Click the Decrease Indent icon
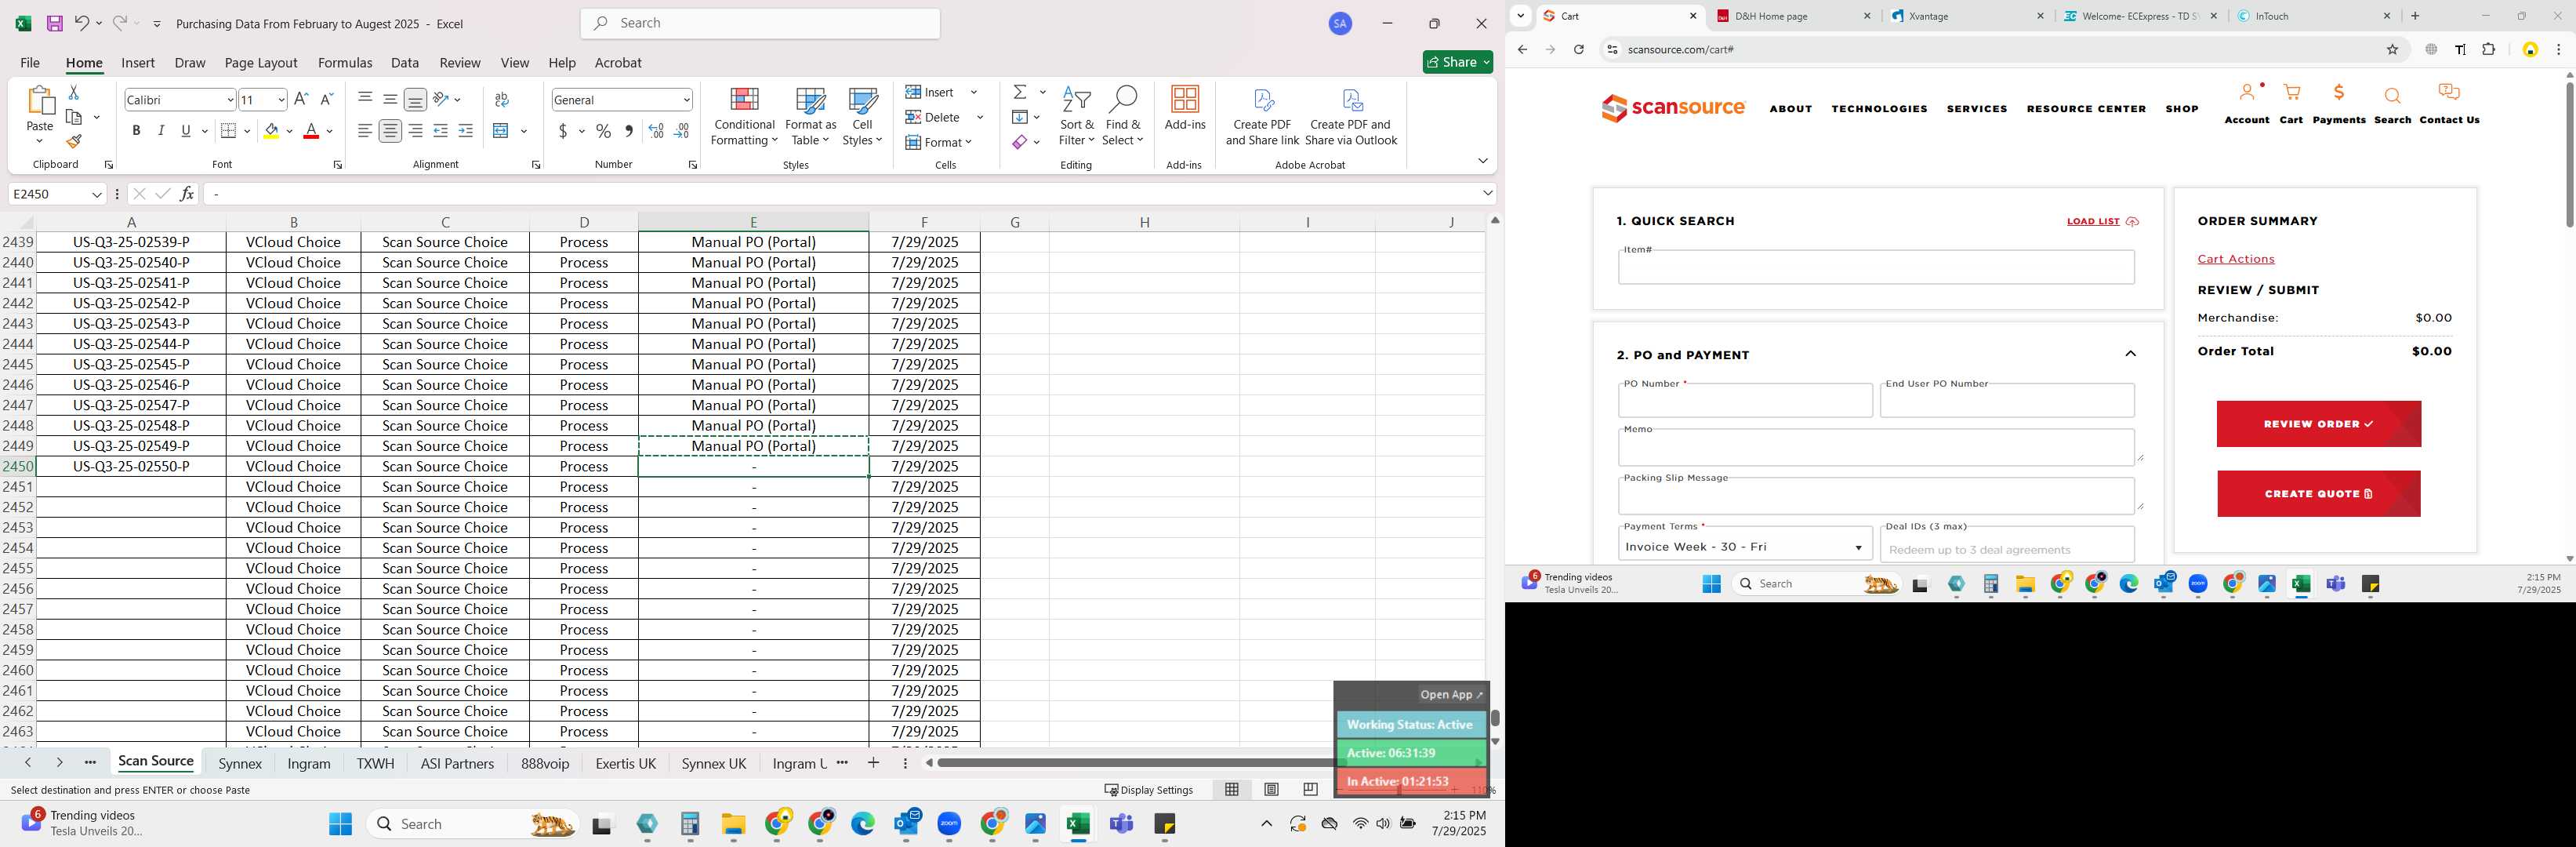The image size is (2576, 847). (441, 131)
